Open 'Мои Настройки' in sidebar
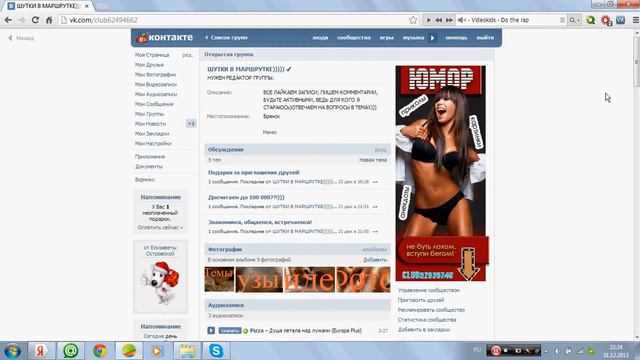640x360 pixels. (153, 143)
